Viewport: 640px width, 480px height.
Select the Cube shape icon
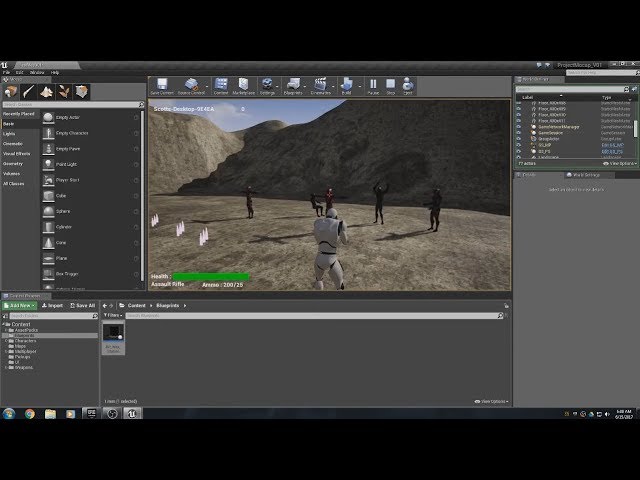coord(48,196)
